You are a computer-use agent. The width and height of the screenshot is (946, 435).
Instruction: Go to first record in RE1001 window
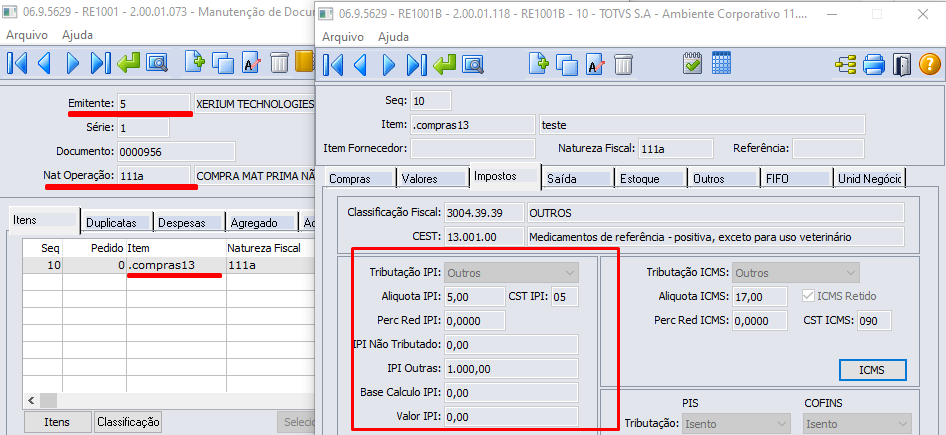17,63
